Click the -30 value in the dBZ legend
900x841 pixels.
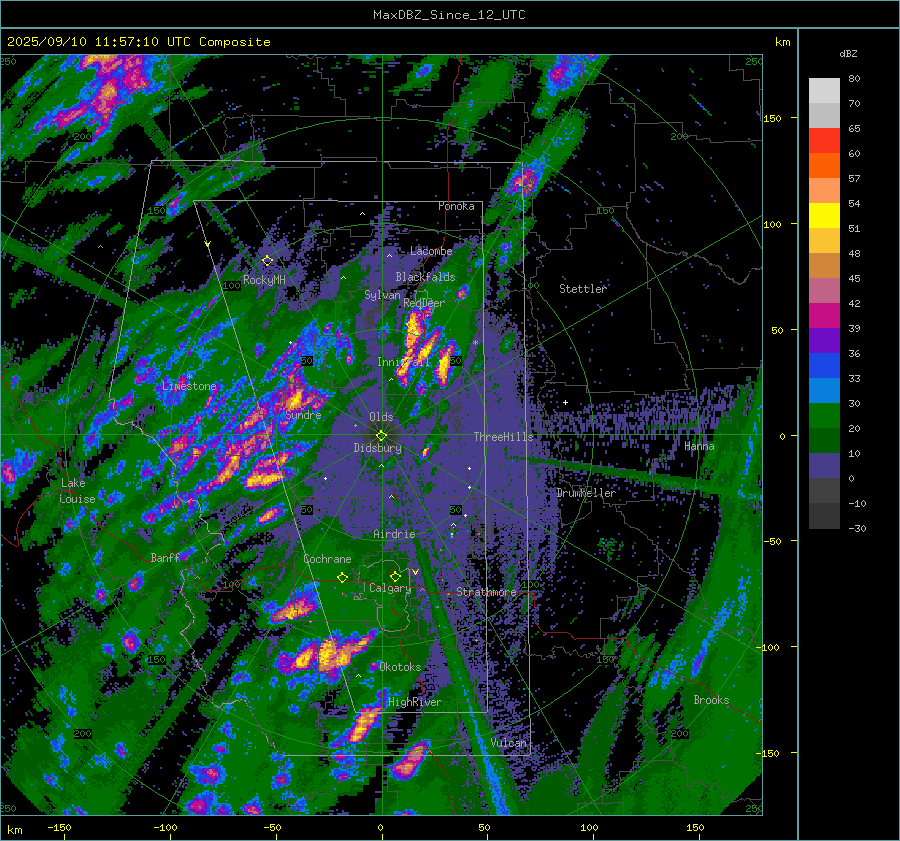pyautogui.click(x=858, y=529)
